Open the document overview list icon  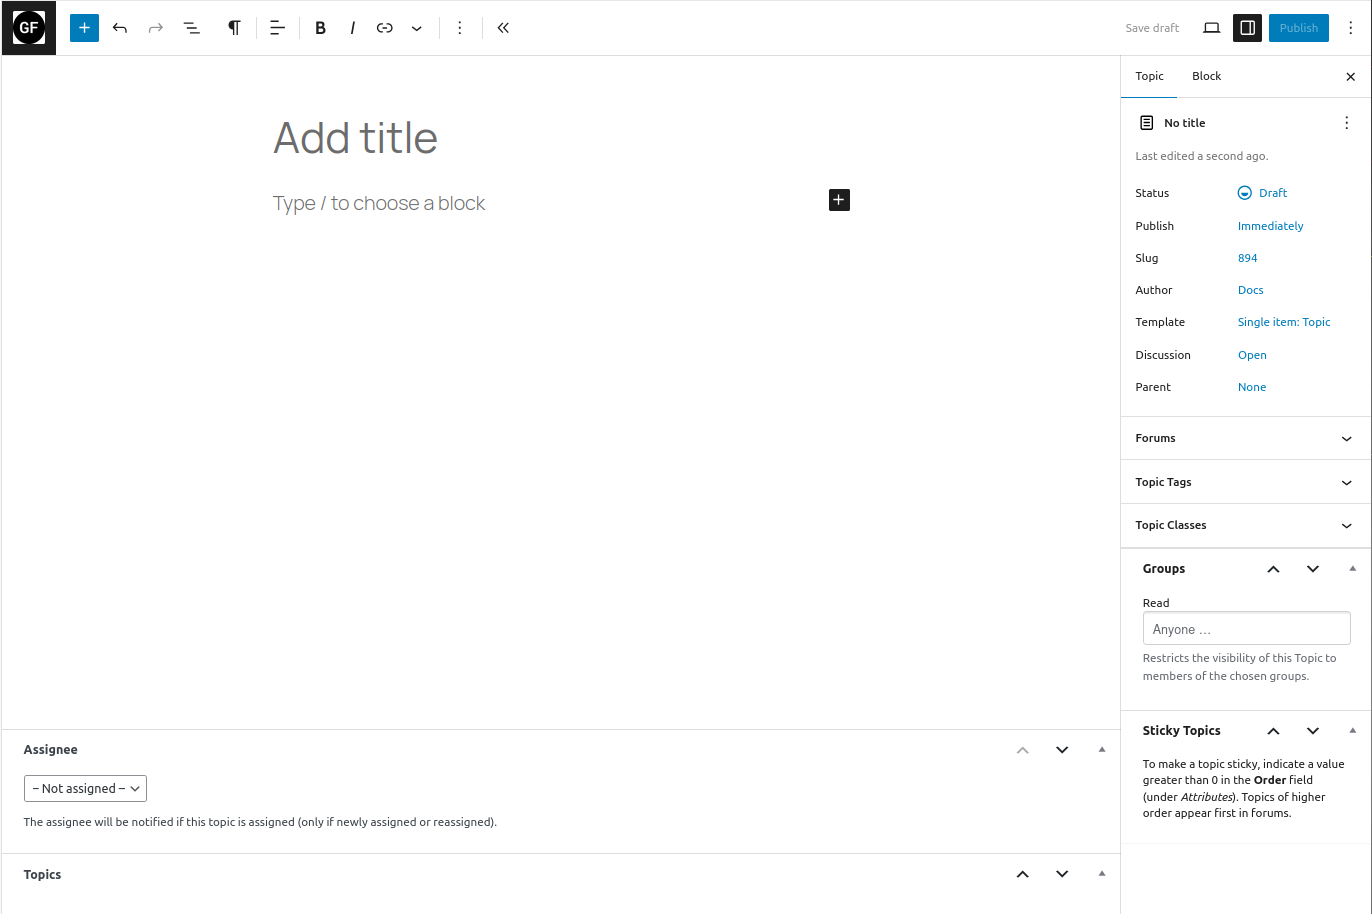(191, 28)
